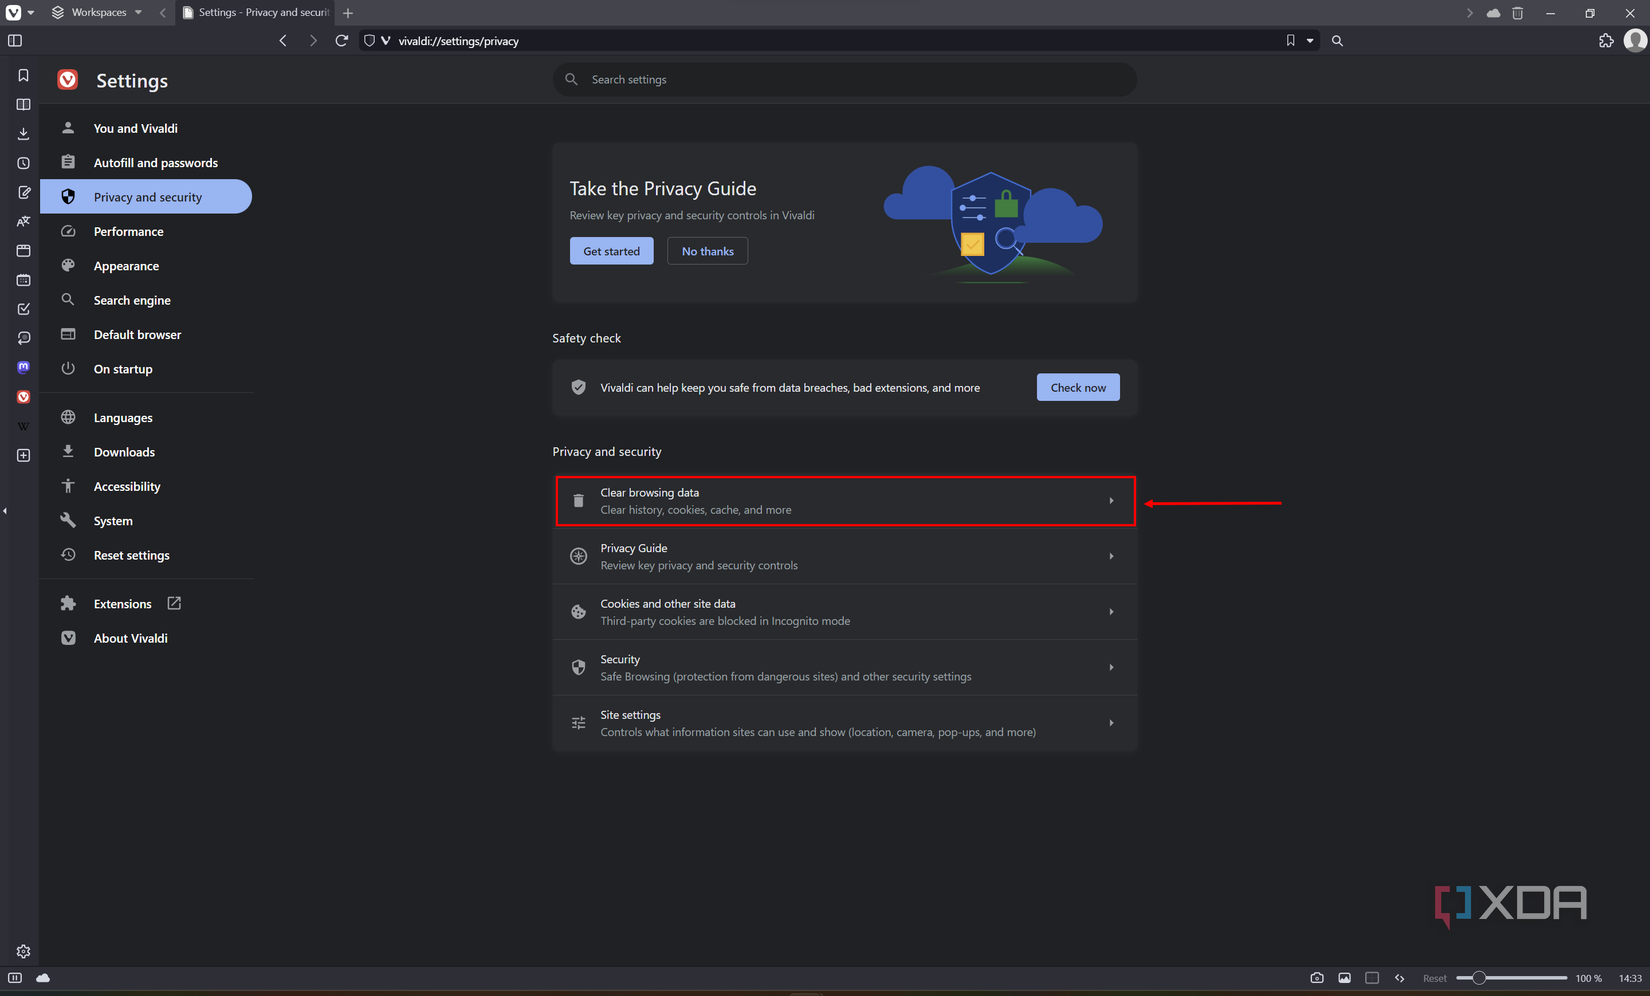
Task: Open the search field magnifier icon
Action: coord(1337,41)
